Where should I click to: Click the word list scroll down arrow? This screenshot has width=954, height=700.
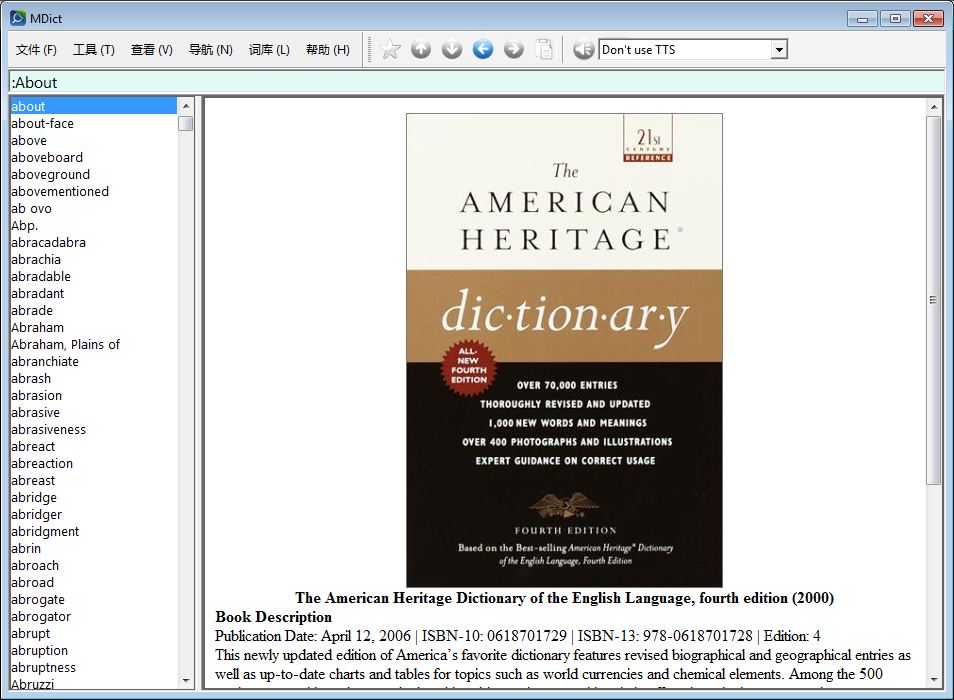click(186, 680)
